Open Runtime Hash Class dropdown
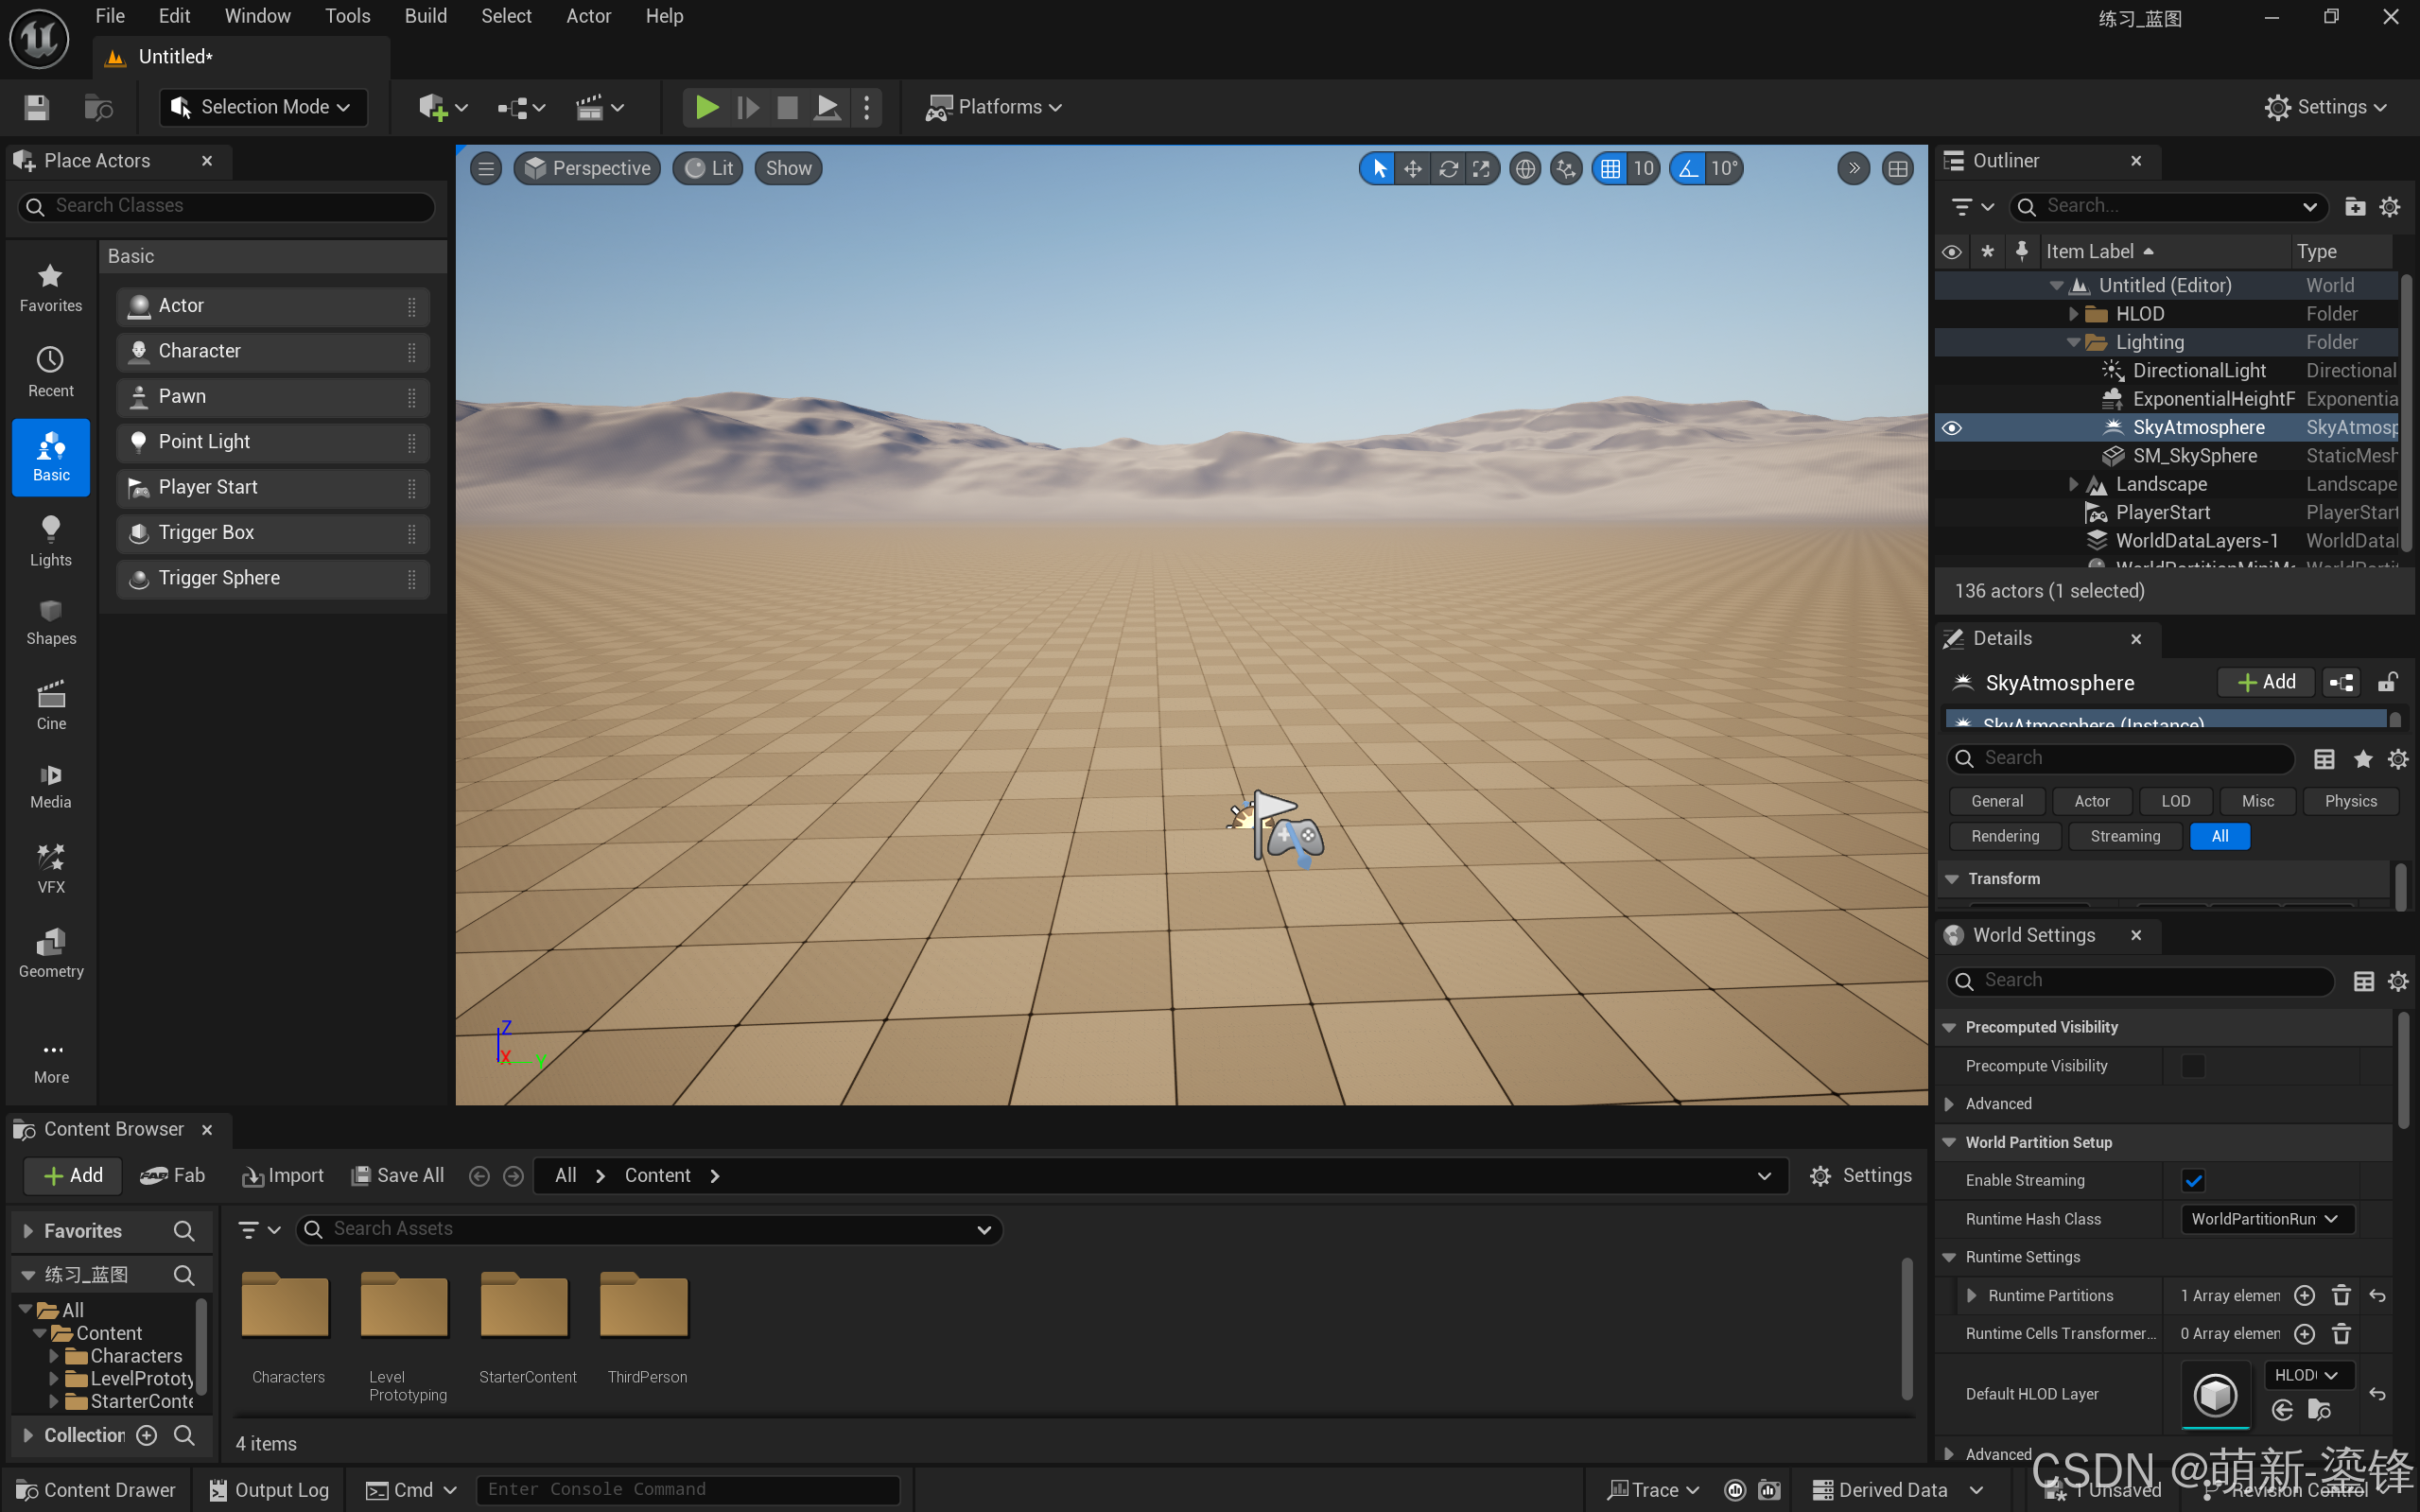Viewport: 2420px width, 1512px height. 2265,1218
